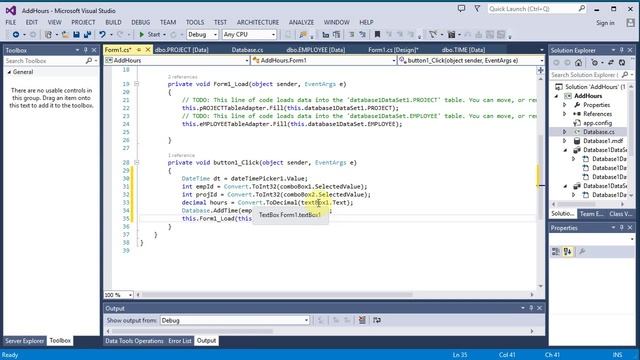Click the Categorized icon in Properties panel

(x=556, y=251)
